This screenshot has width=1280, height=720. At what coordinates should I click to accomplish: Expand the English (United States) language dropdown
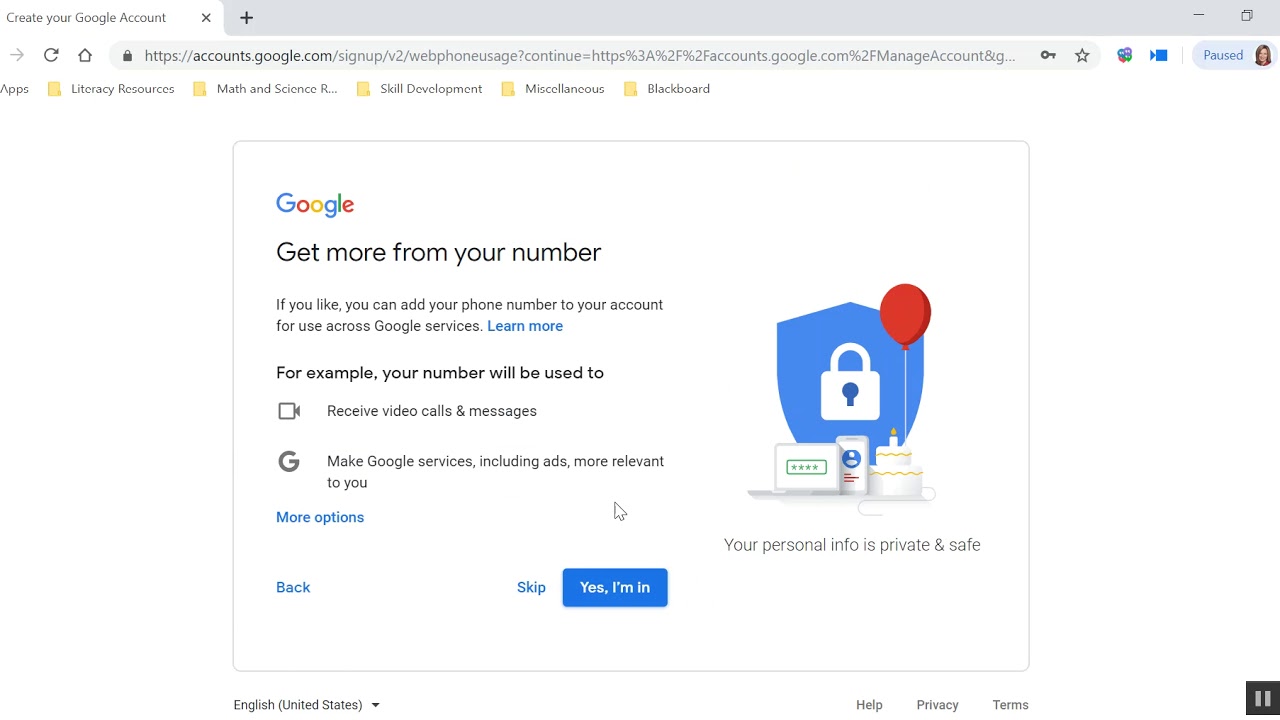(x=306, y=705)
